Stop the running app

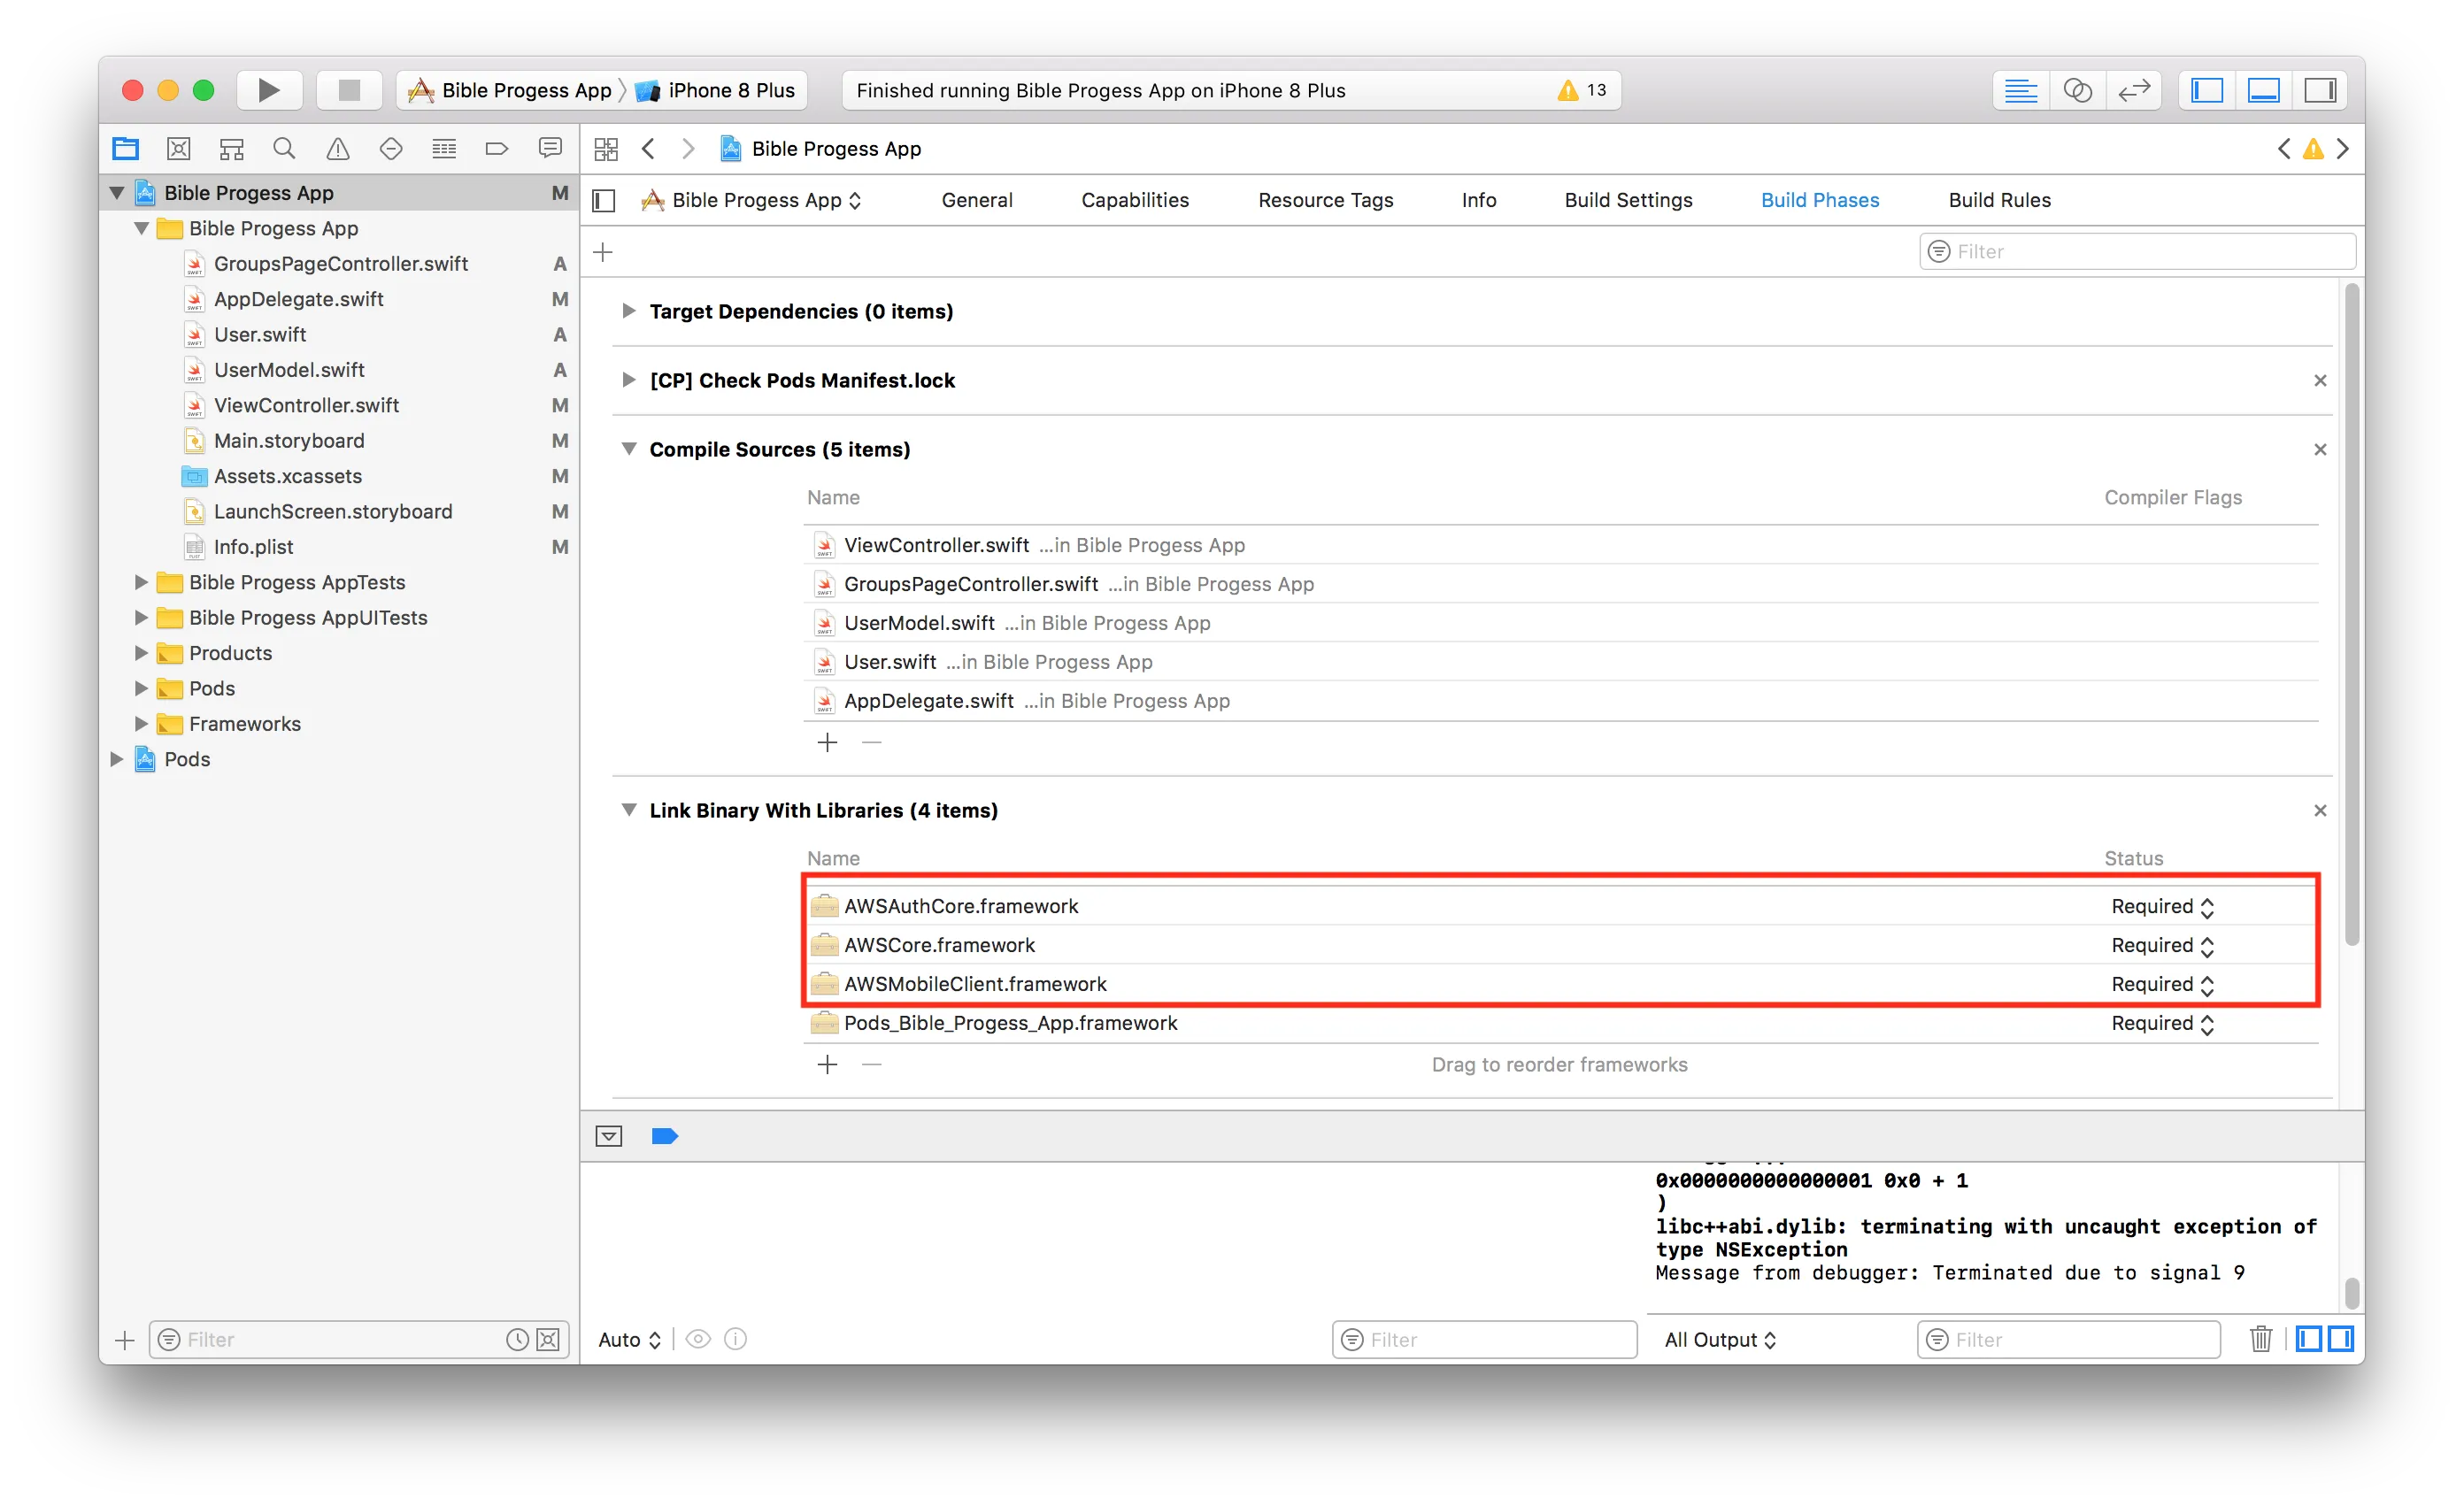point(349,90)
